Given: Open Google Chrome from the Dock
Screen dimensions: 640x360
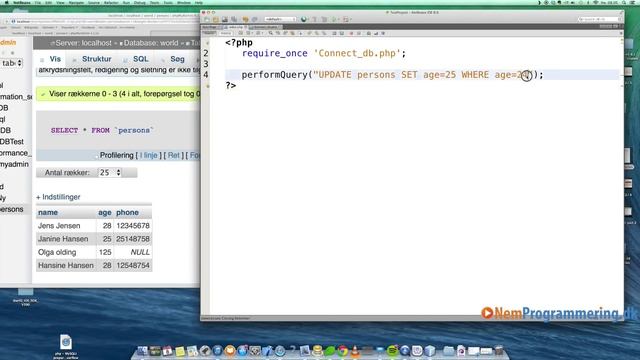Looking at the screenshot, I should click(x=342, y=351).
